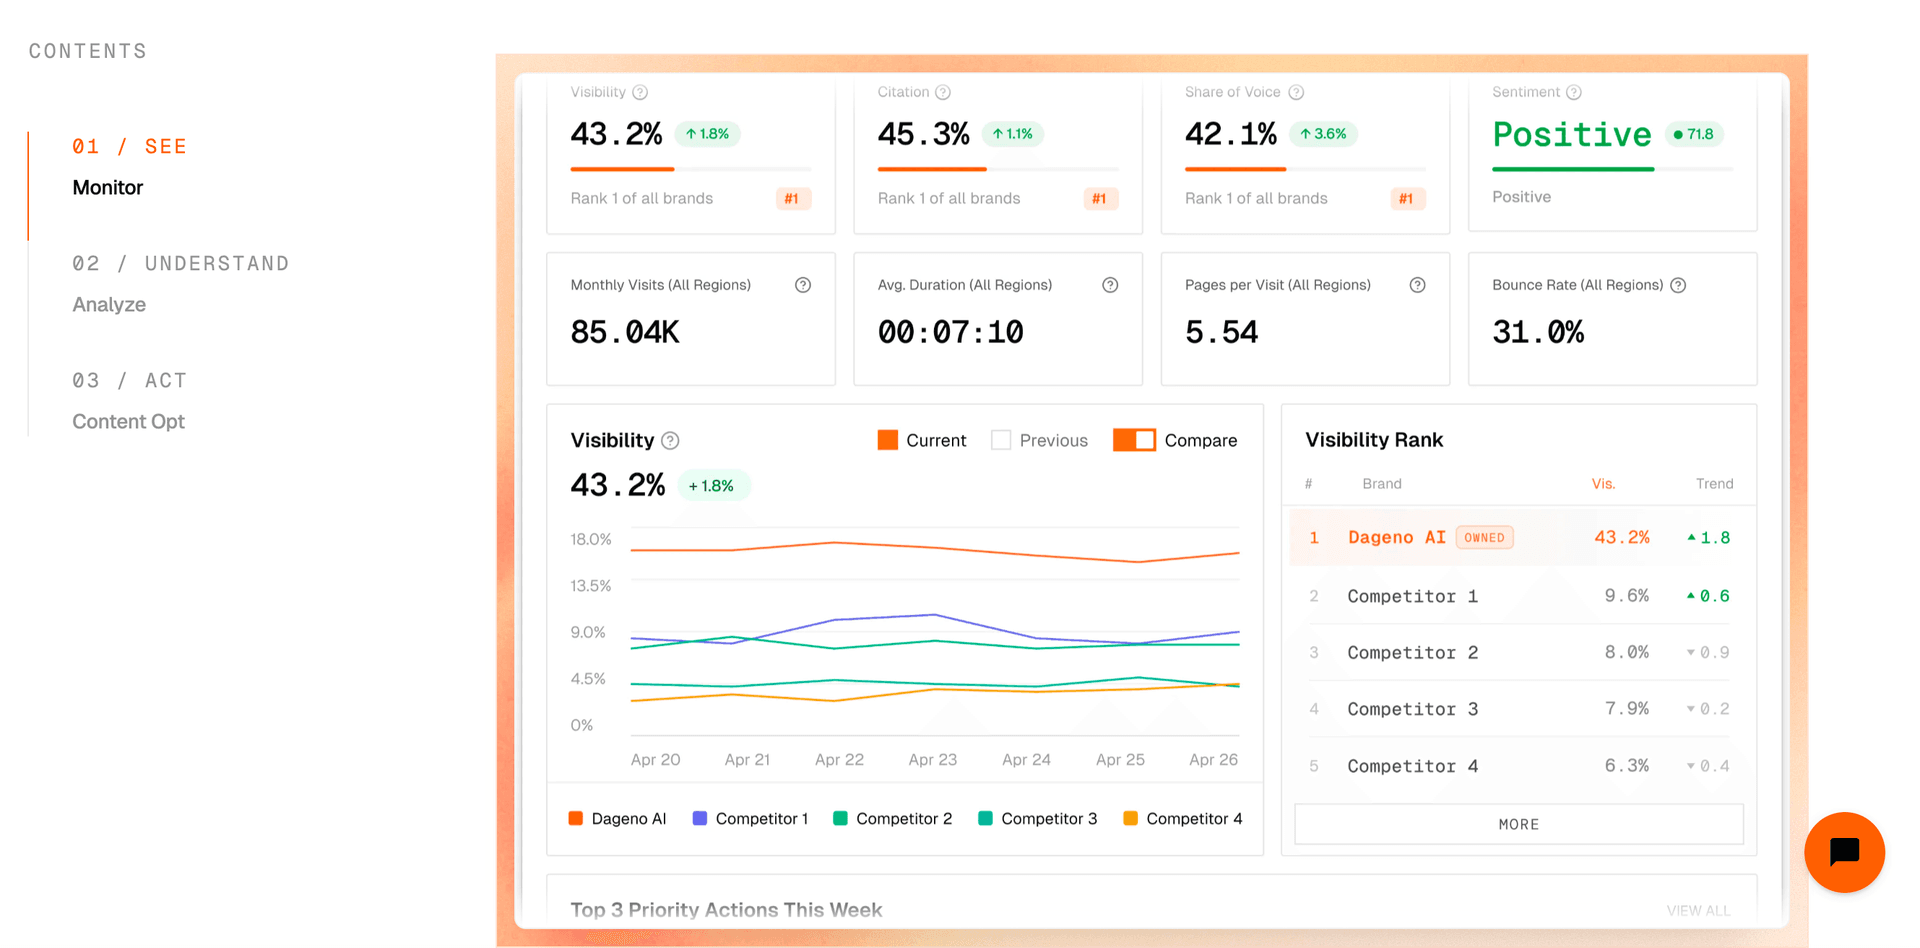
Task: Click help icon next to Visibility chart title
Action: (671, 440)
